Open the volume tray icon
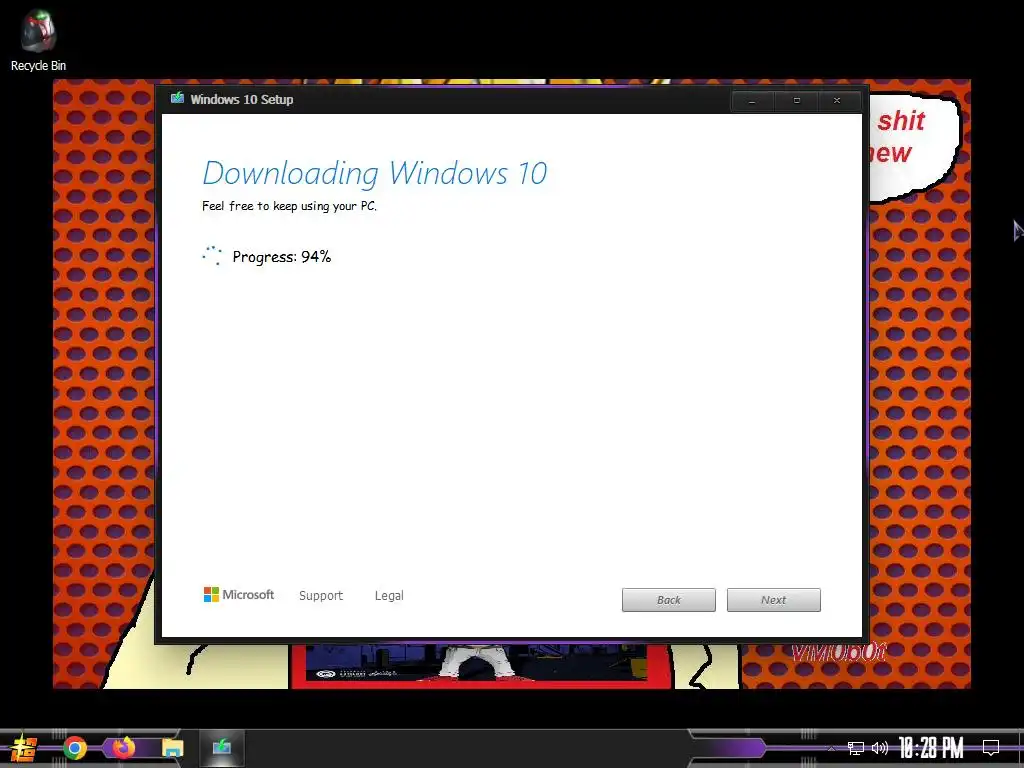Image resolution: width=1024 pixels, height=768 pixels. [x=880, y=748]
